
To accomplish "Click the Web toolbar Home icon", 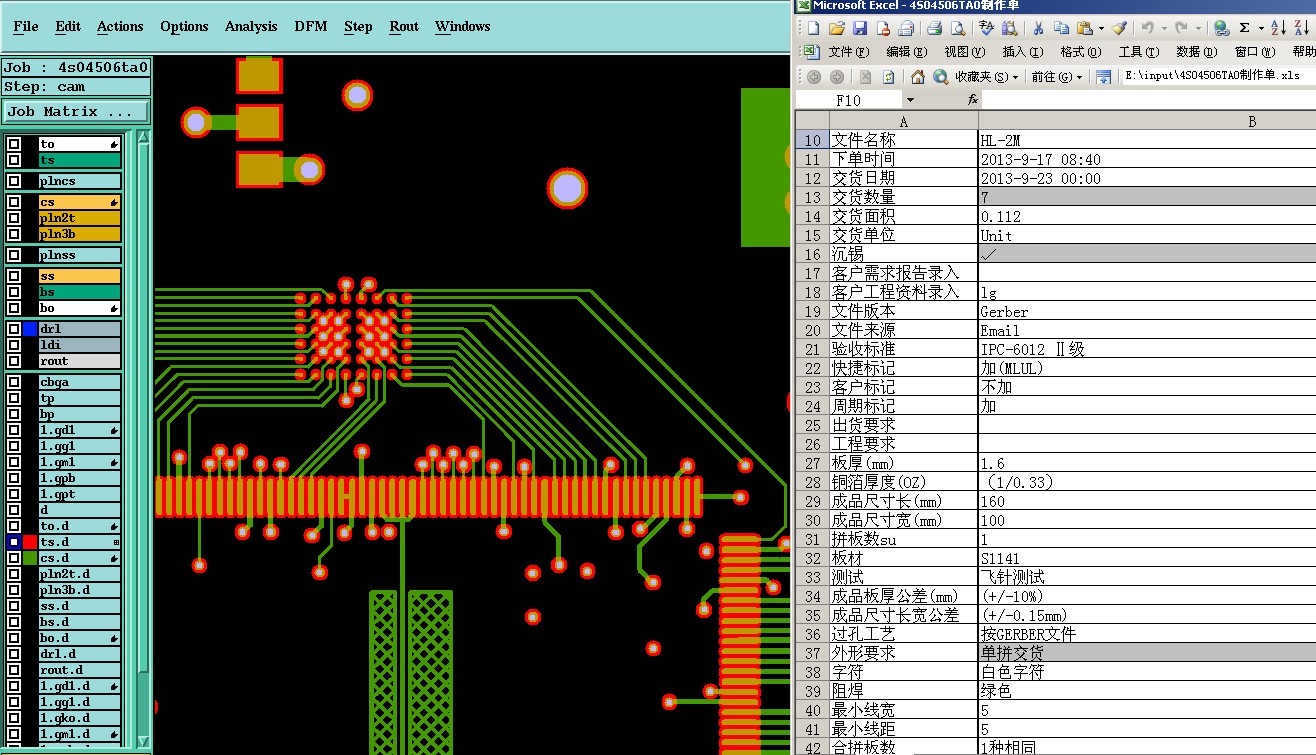I will [918, 77].
